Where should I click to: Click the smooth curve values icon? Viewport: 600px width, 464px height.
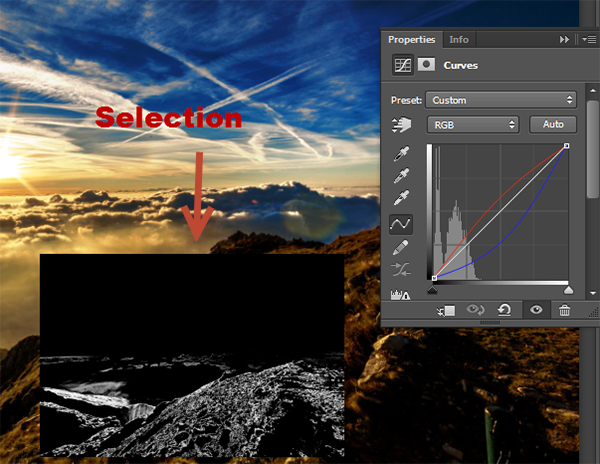(401, 270)
